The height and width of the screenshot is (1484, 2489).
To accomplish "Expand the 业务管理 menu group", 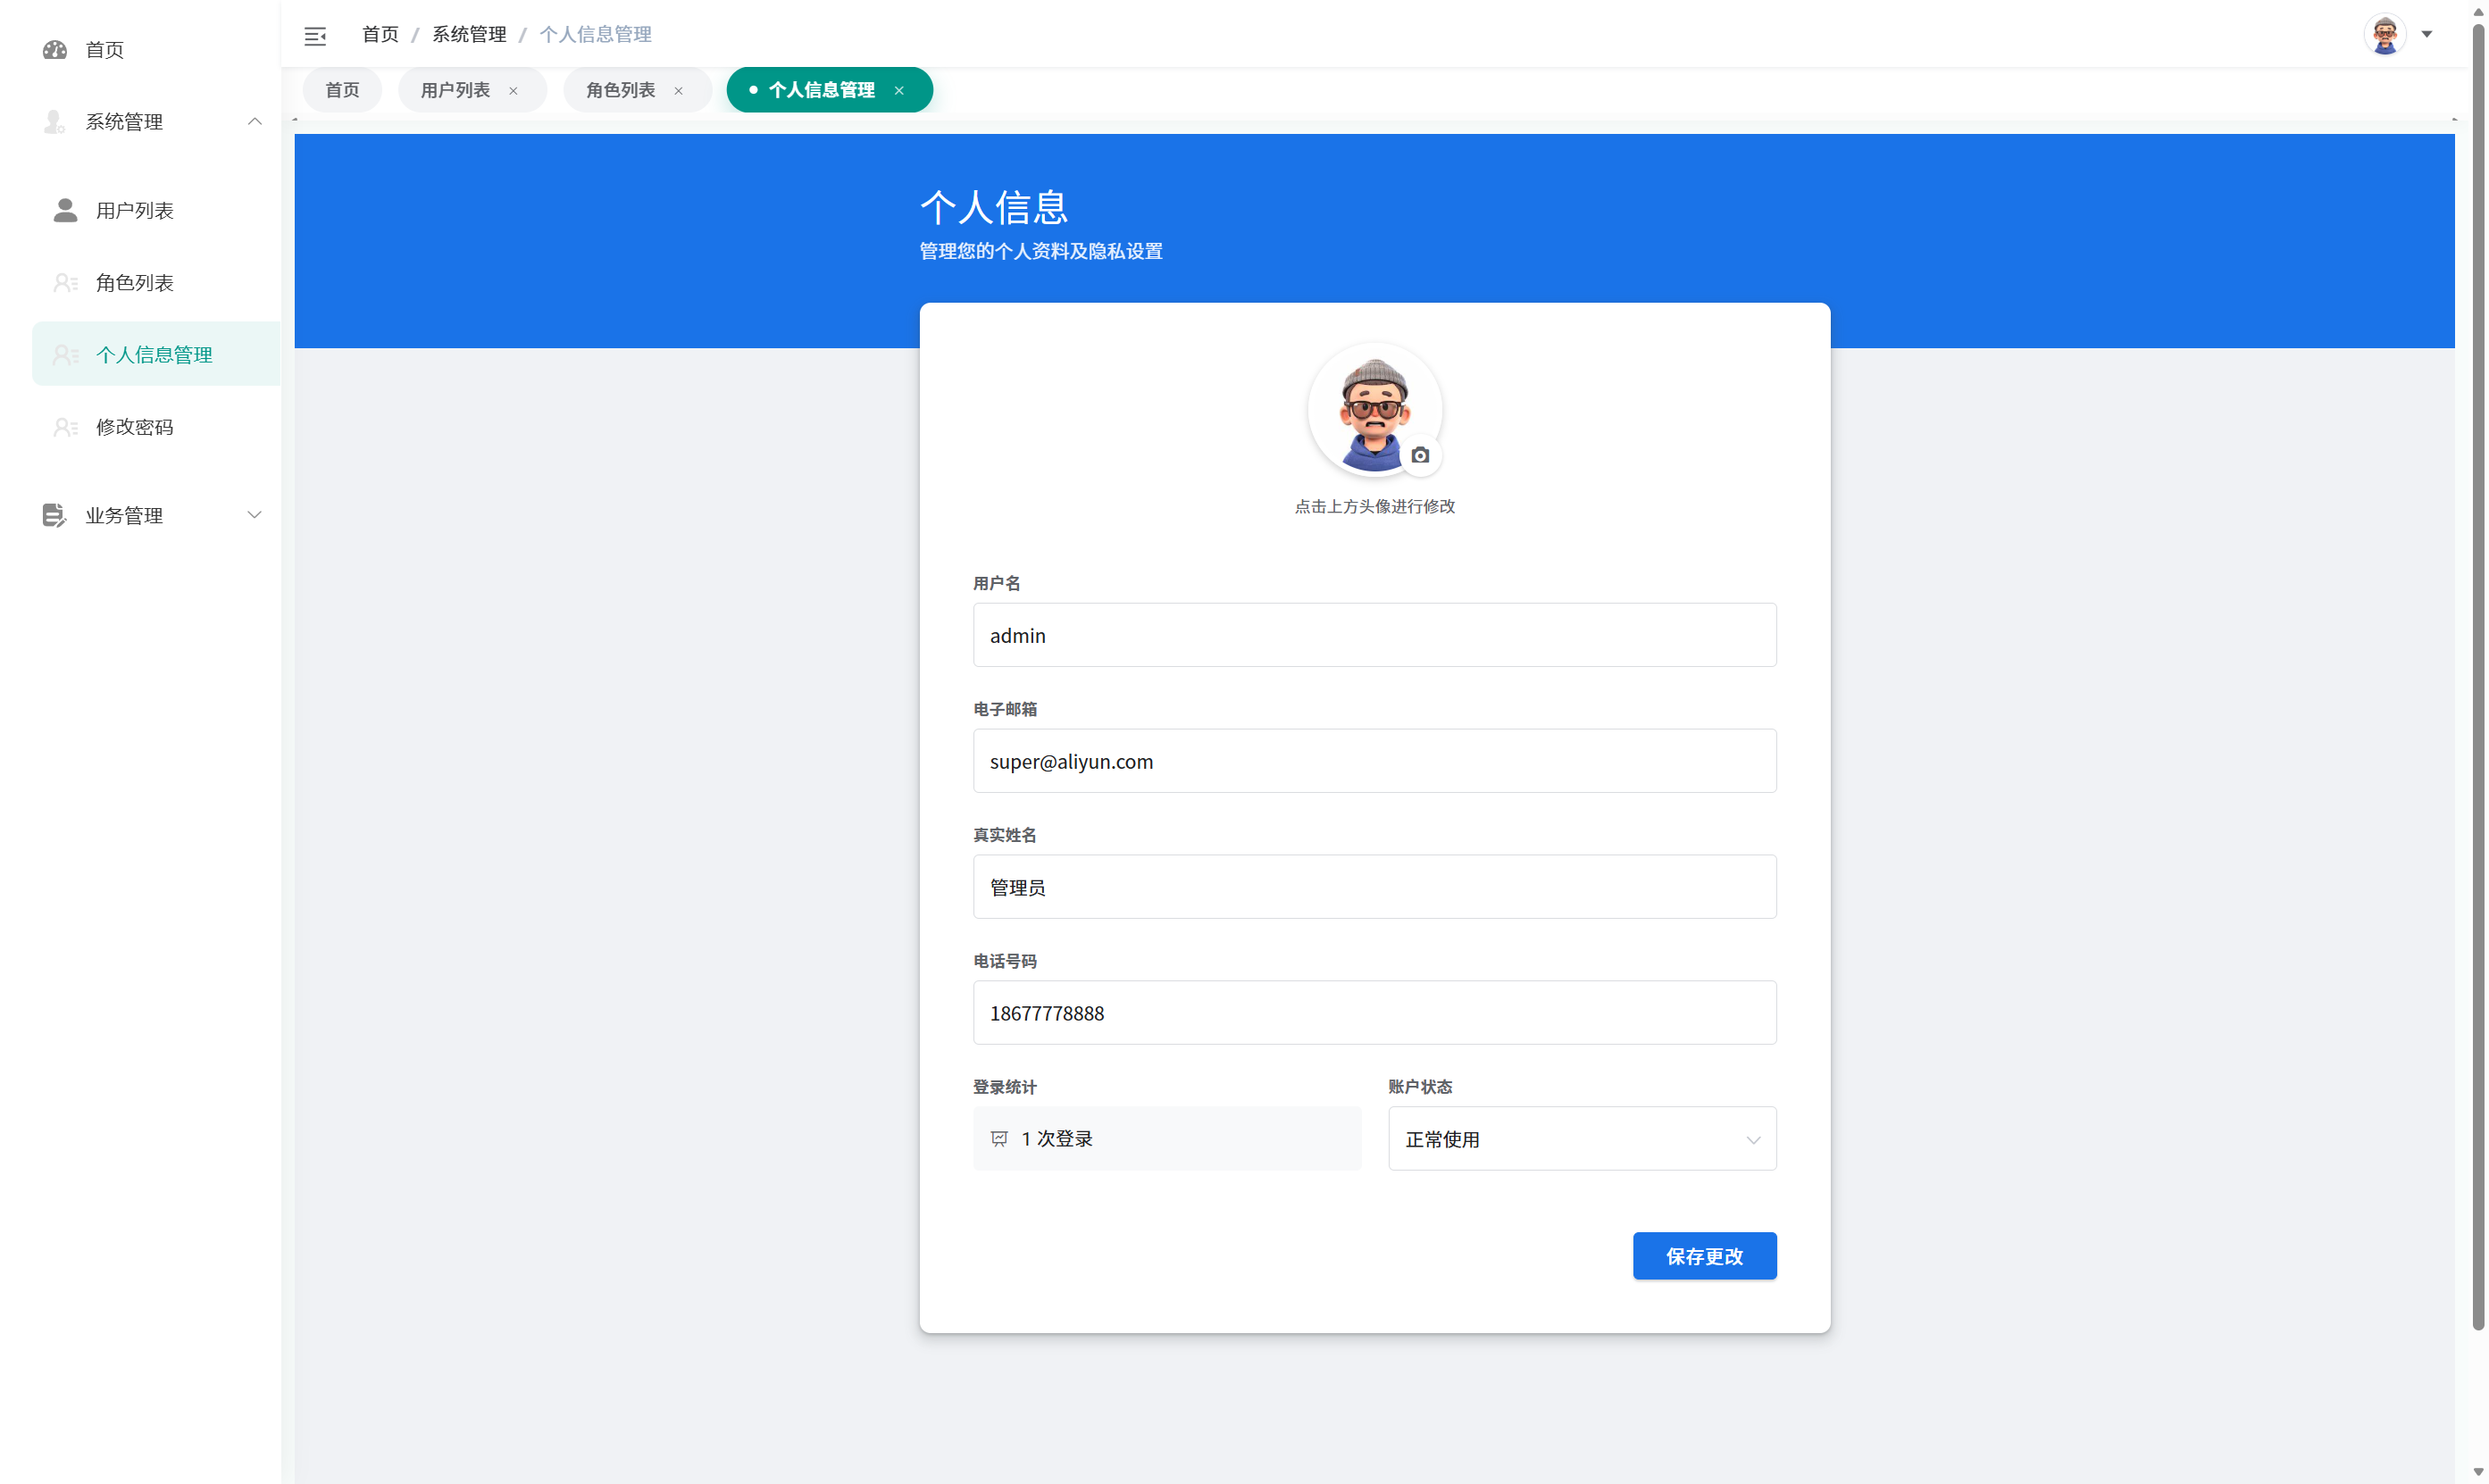I will pos(255,515).
